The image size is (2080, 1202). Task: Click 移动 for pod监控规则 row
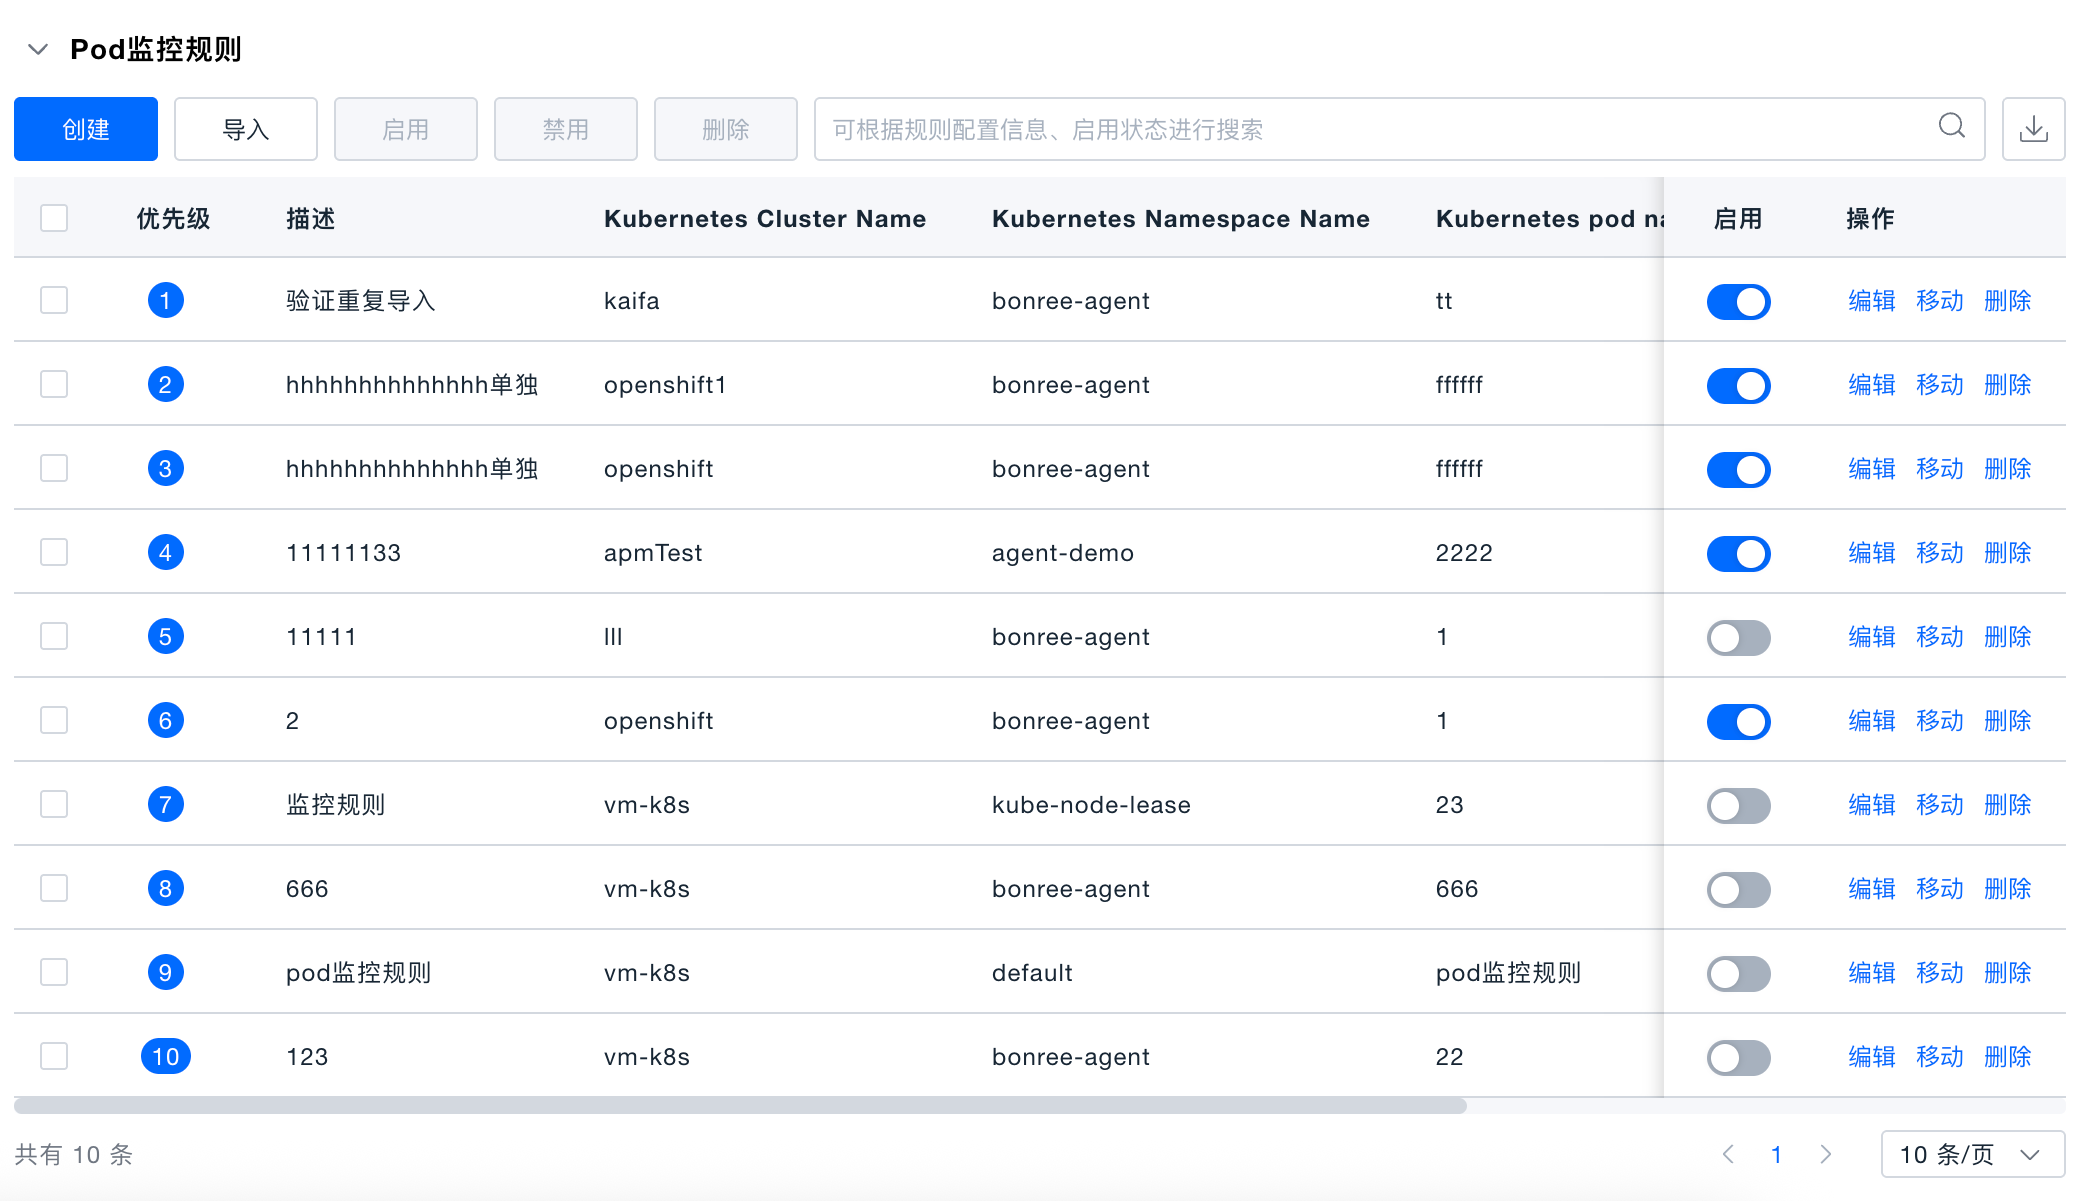[1940, 972]
